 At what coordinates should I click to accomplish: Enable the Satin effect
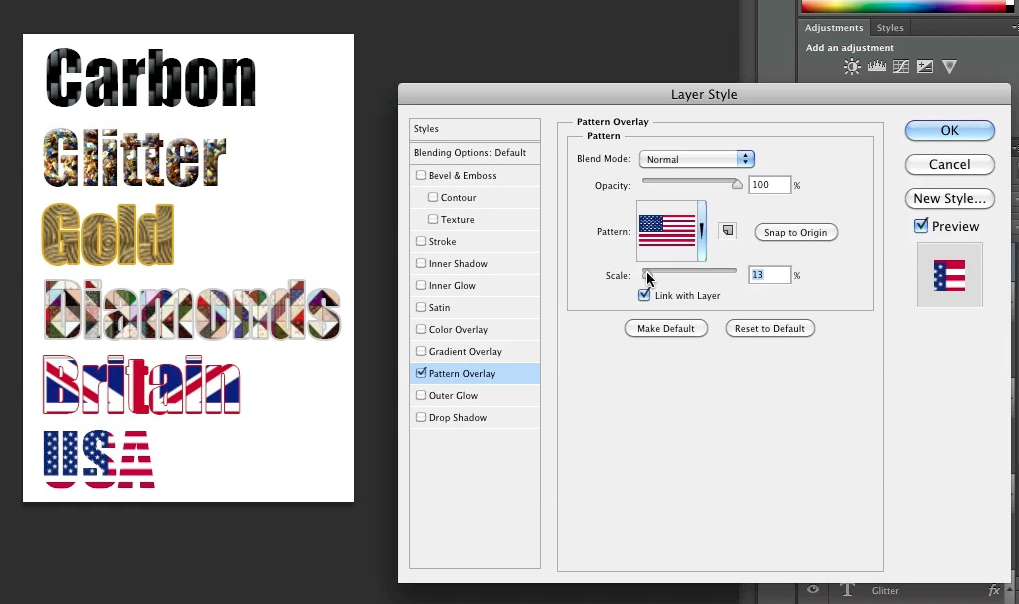tap(421, 307)
